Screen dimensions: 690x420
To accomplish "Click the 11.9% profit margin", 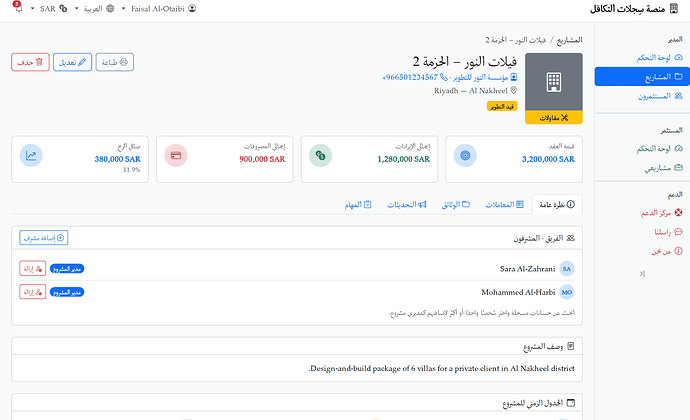I will click(x=132, y=170).
